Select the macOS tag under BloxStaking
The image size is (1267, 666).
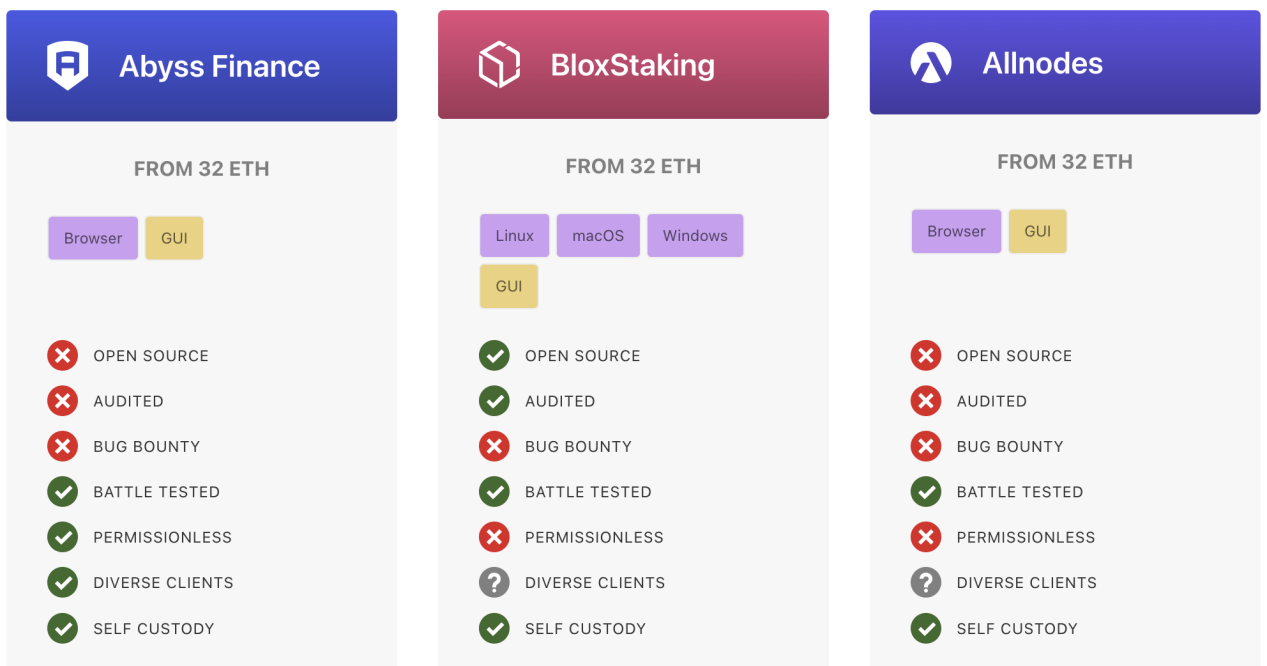(x=598, y=236)
